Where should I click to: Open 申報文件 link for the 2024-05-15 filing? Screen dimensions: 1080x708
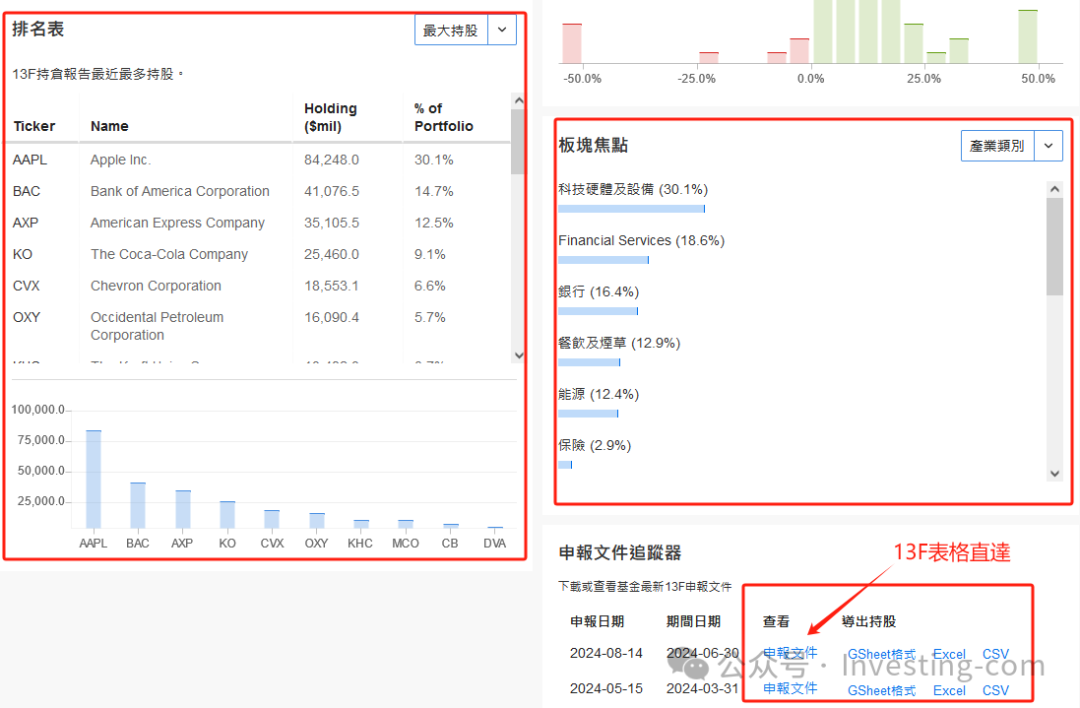pyautogui.click(x=790, y=689)
